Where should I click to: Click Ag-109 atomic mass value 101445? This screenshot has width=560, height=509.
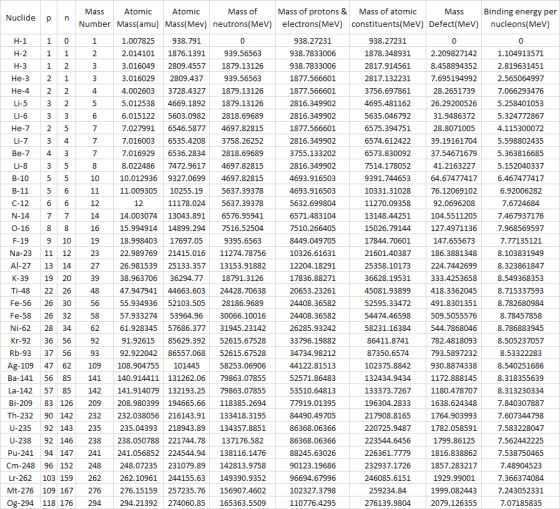(x=186, y=365)
